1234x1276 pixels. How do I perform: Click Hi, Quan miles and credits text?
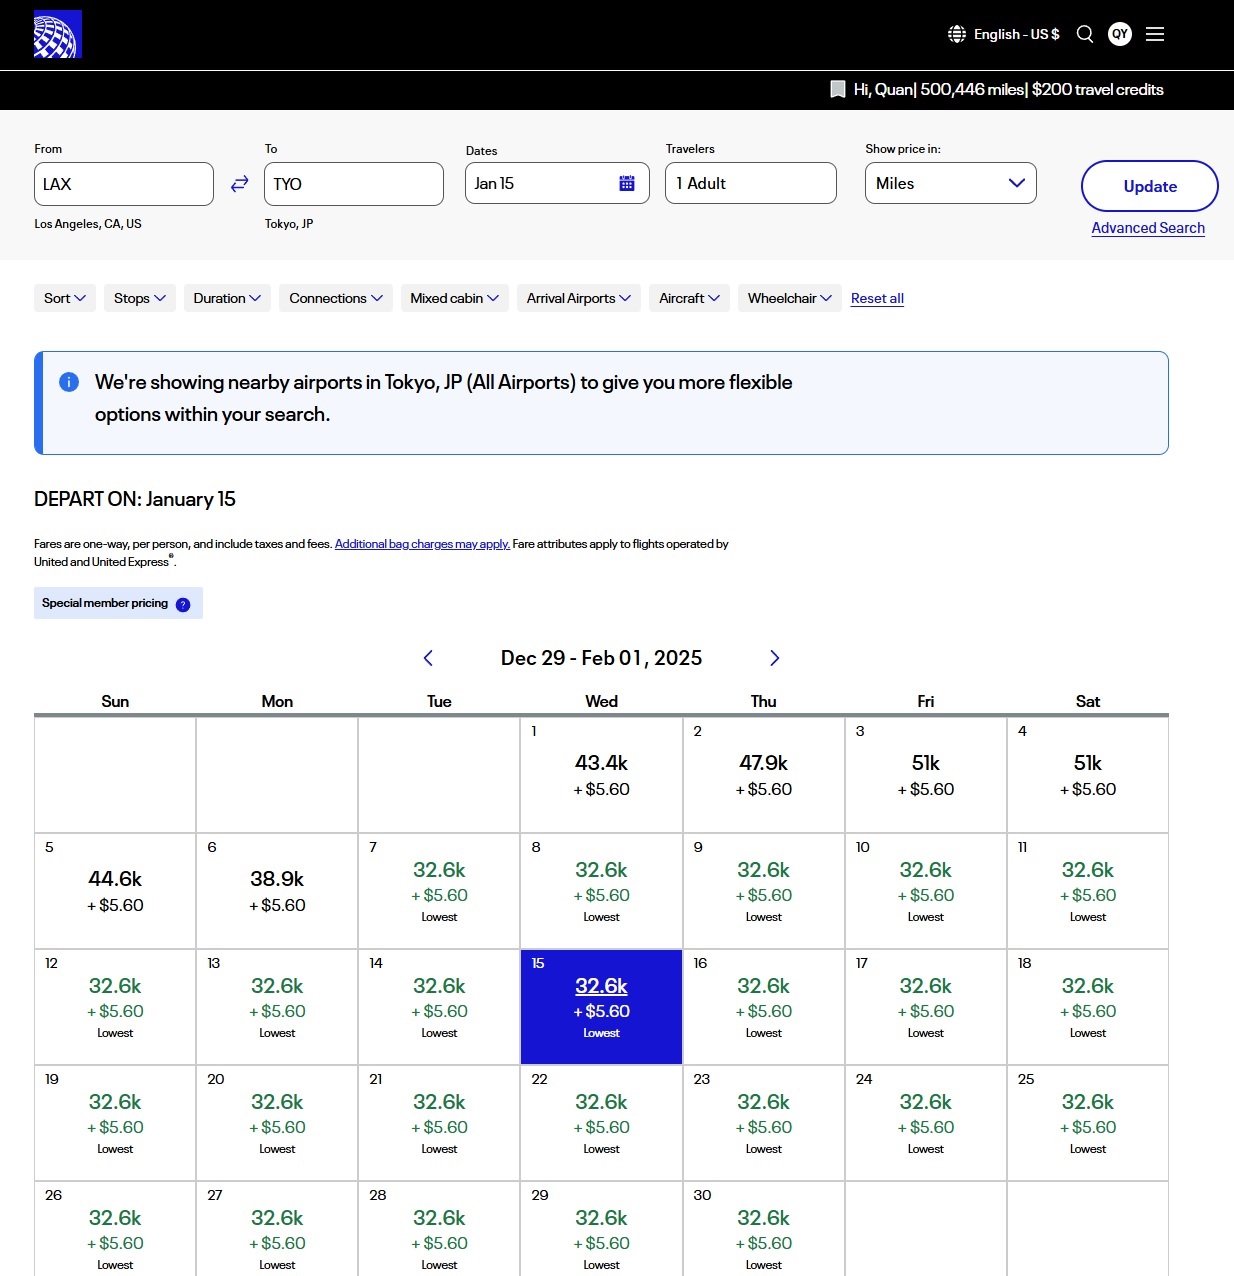pos(1008,89)
